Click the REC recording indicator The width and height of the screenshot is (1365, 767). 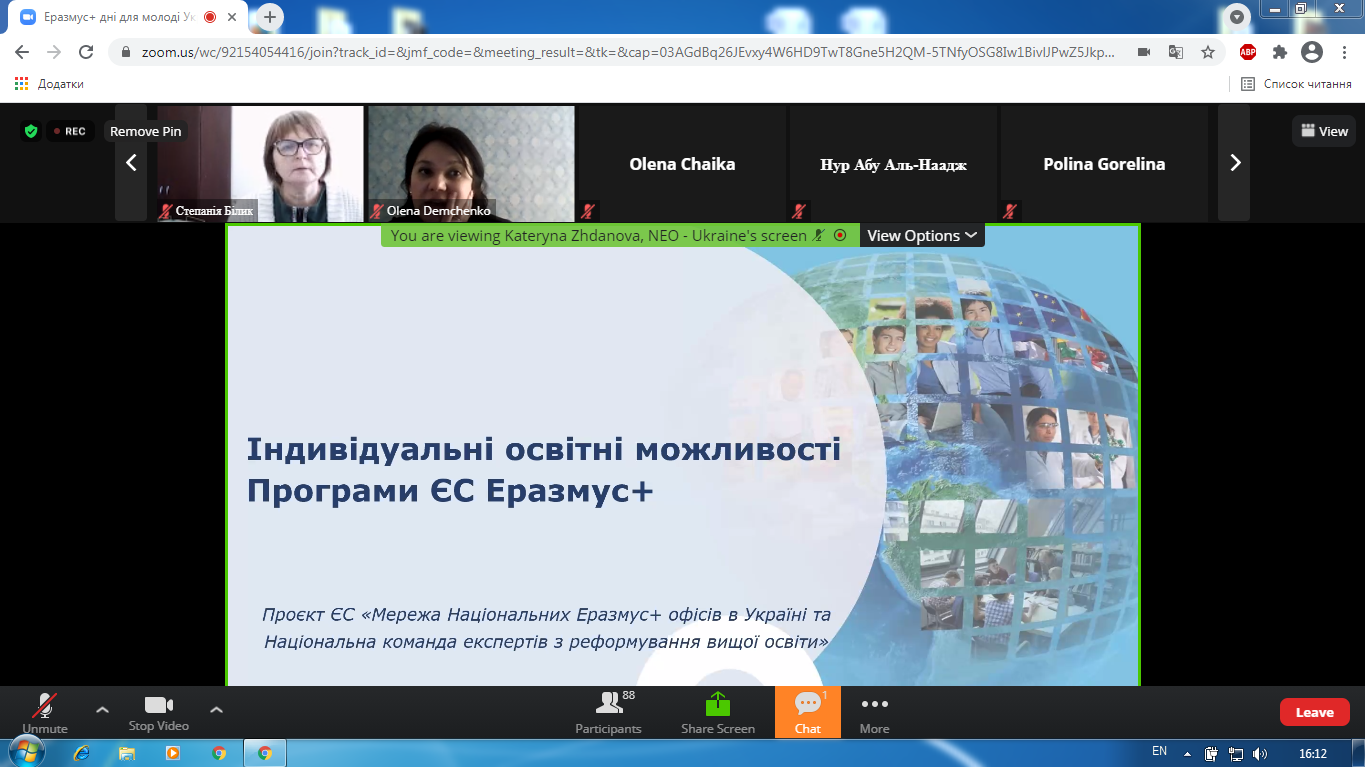point(70,131)
